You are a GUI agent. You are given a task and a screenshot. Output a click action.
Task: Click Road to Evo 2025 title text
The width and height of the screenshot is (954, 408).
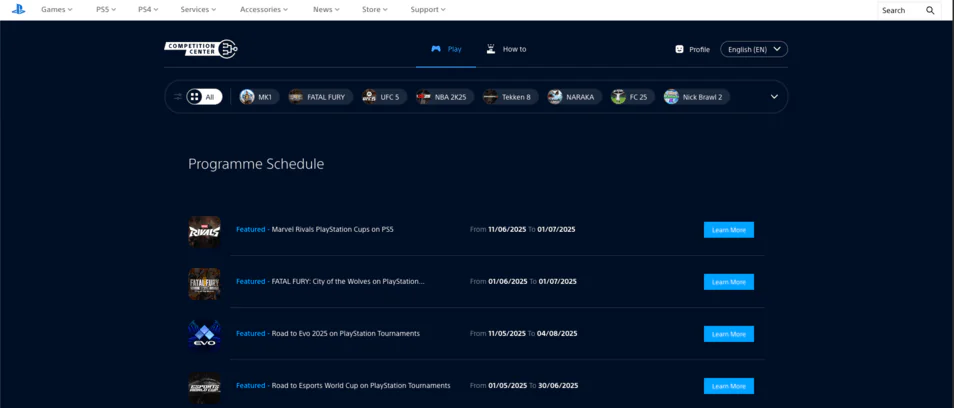coord(346,333)
